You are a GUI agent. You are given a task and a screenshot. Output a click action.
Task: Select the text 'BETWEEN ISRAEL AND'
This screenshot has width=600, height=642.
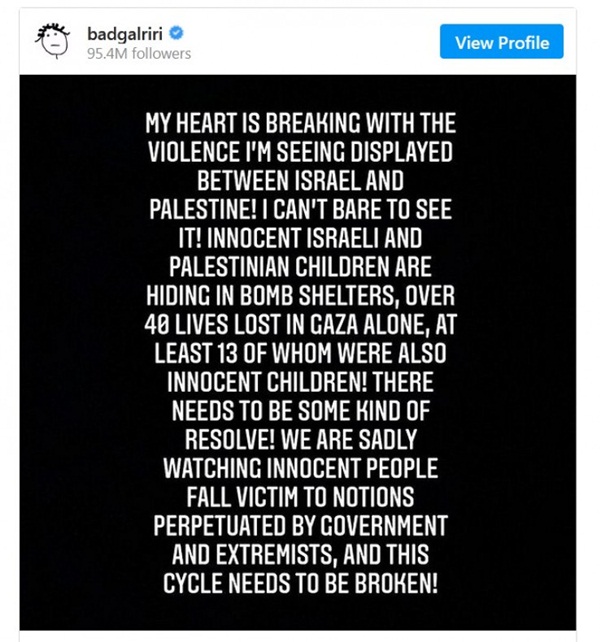[x=300, y=181]
